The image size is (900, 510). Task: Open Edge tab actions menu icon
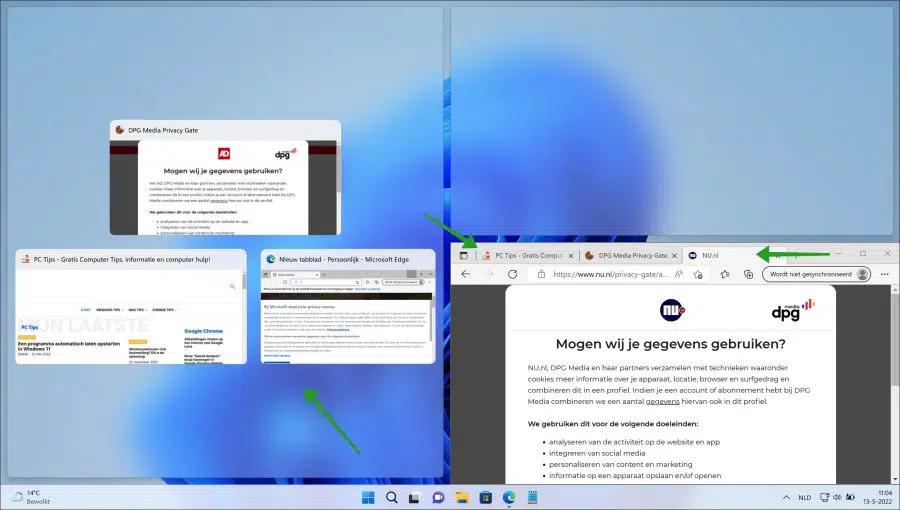pos(464,256)
